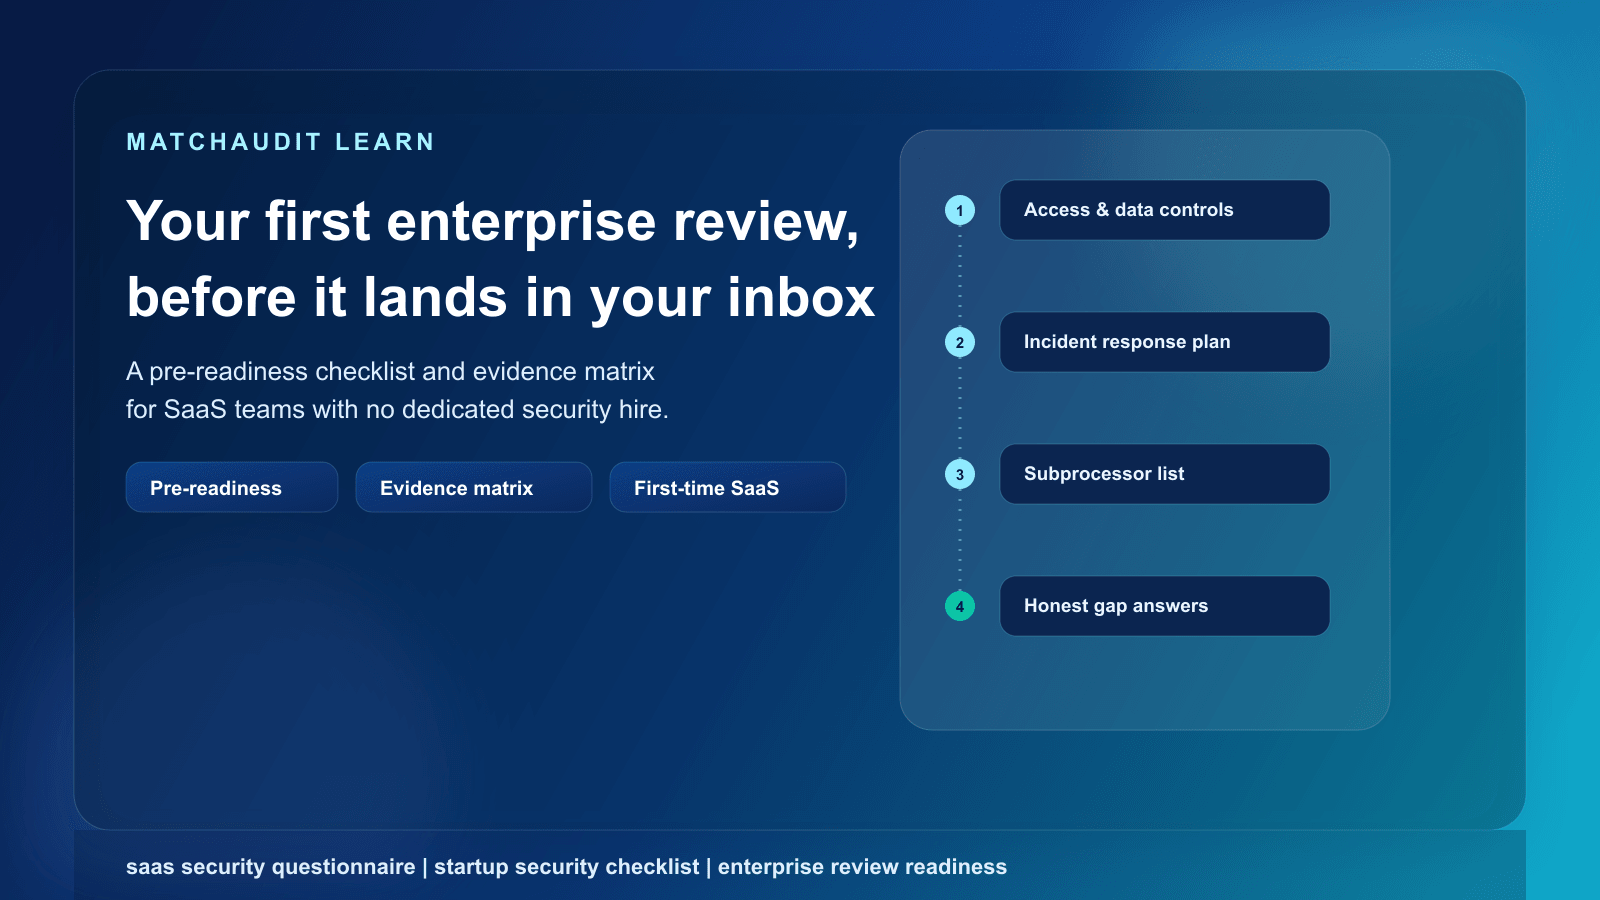Click the subtitle 'A pre-readiness checklist and evidence matrix'
The width and height of the screenshot is (1600, 900).
tap(390, 371)
